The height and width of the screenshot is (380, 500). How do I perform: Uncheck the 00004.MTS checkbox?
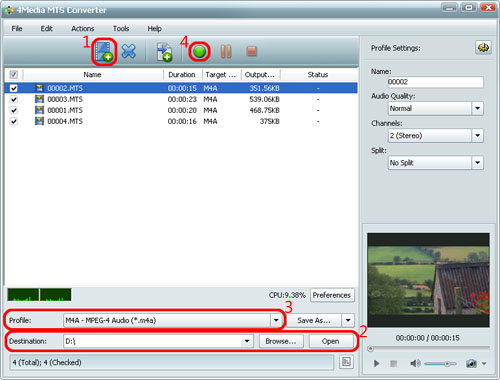pyautogui.click(x=14, y=121)
